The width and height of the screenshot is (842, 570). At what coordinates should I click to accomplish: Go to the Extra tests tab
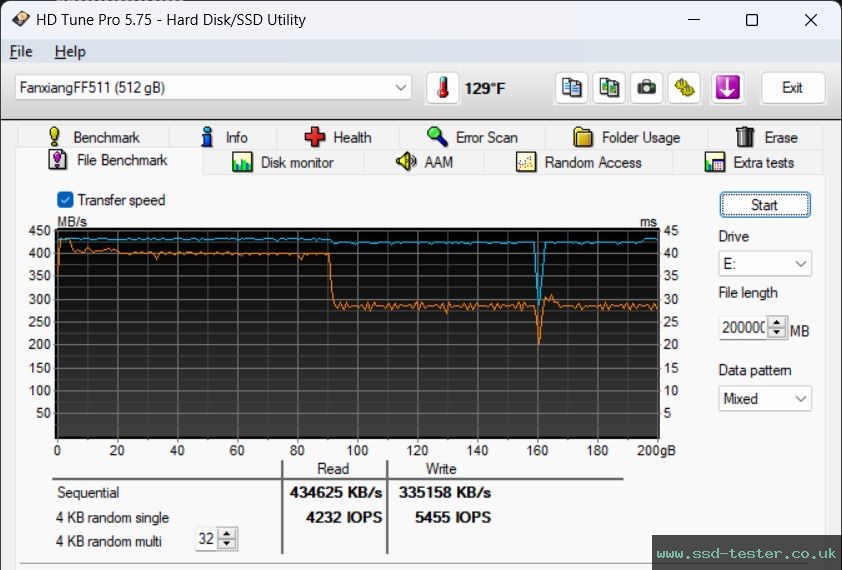click(749, 162)
